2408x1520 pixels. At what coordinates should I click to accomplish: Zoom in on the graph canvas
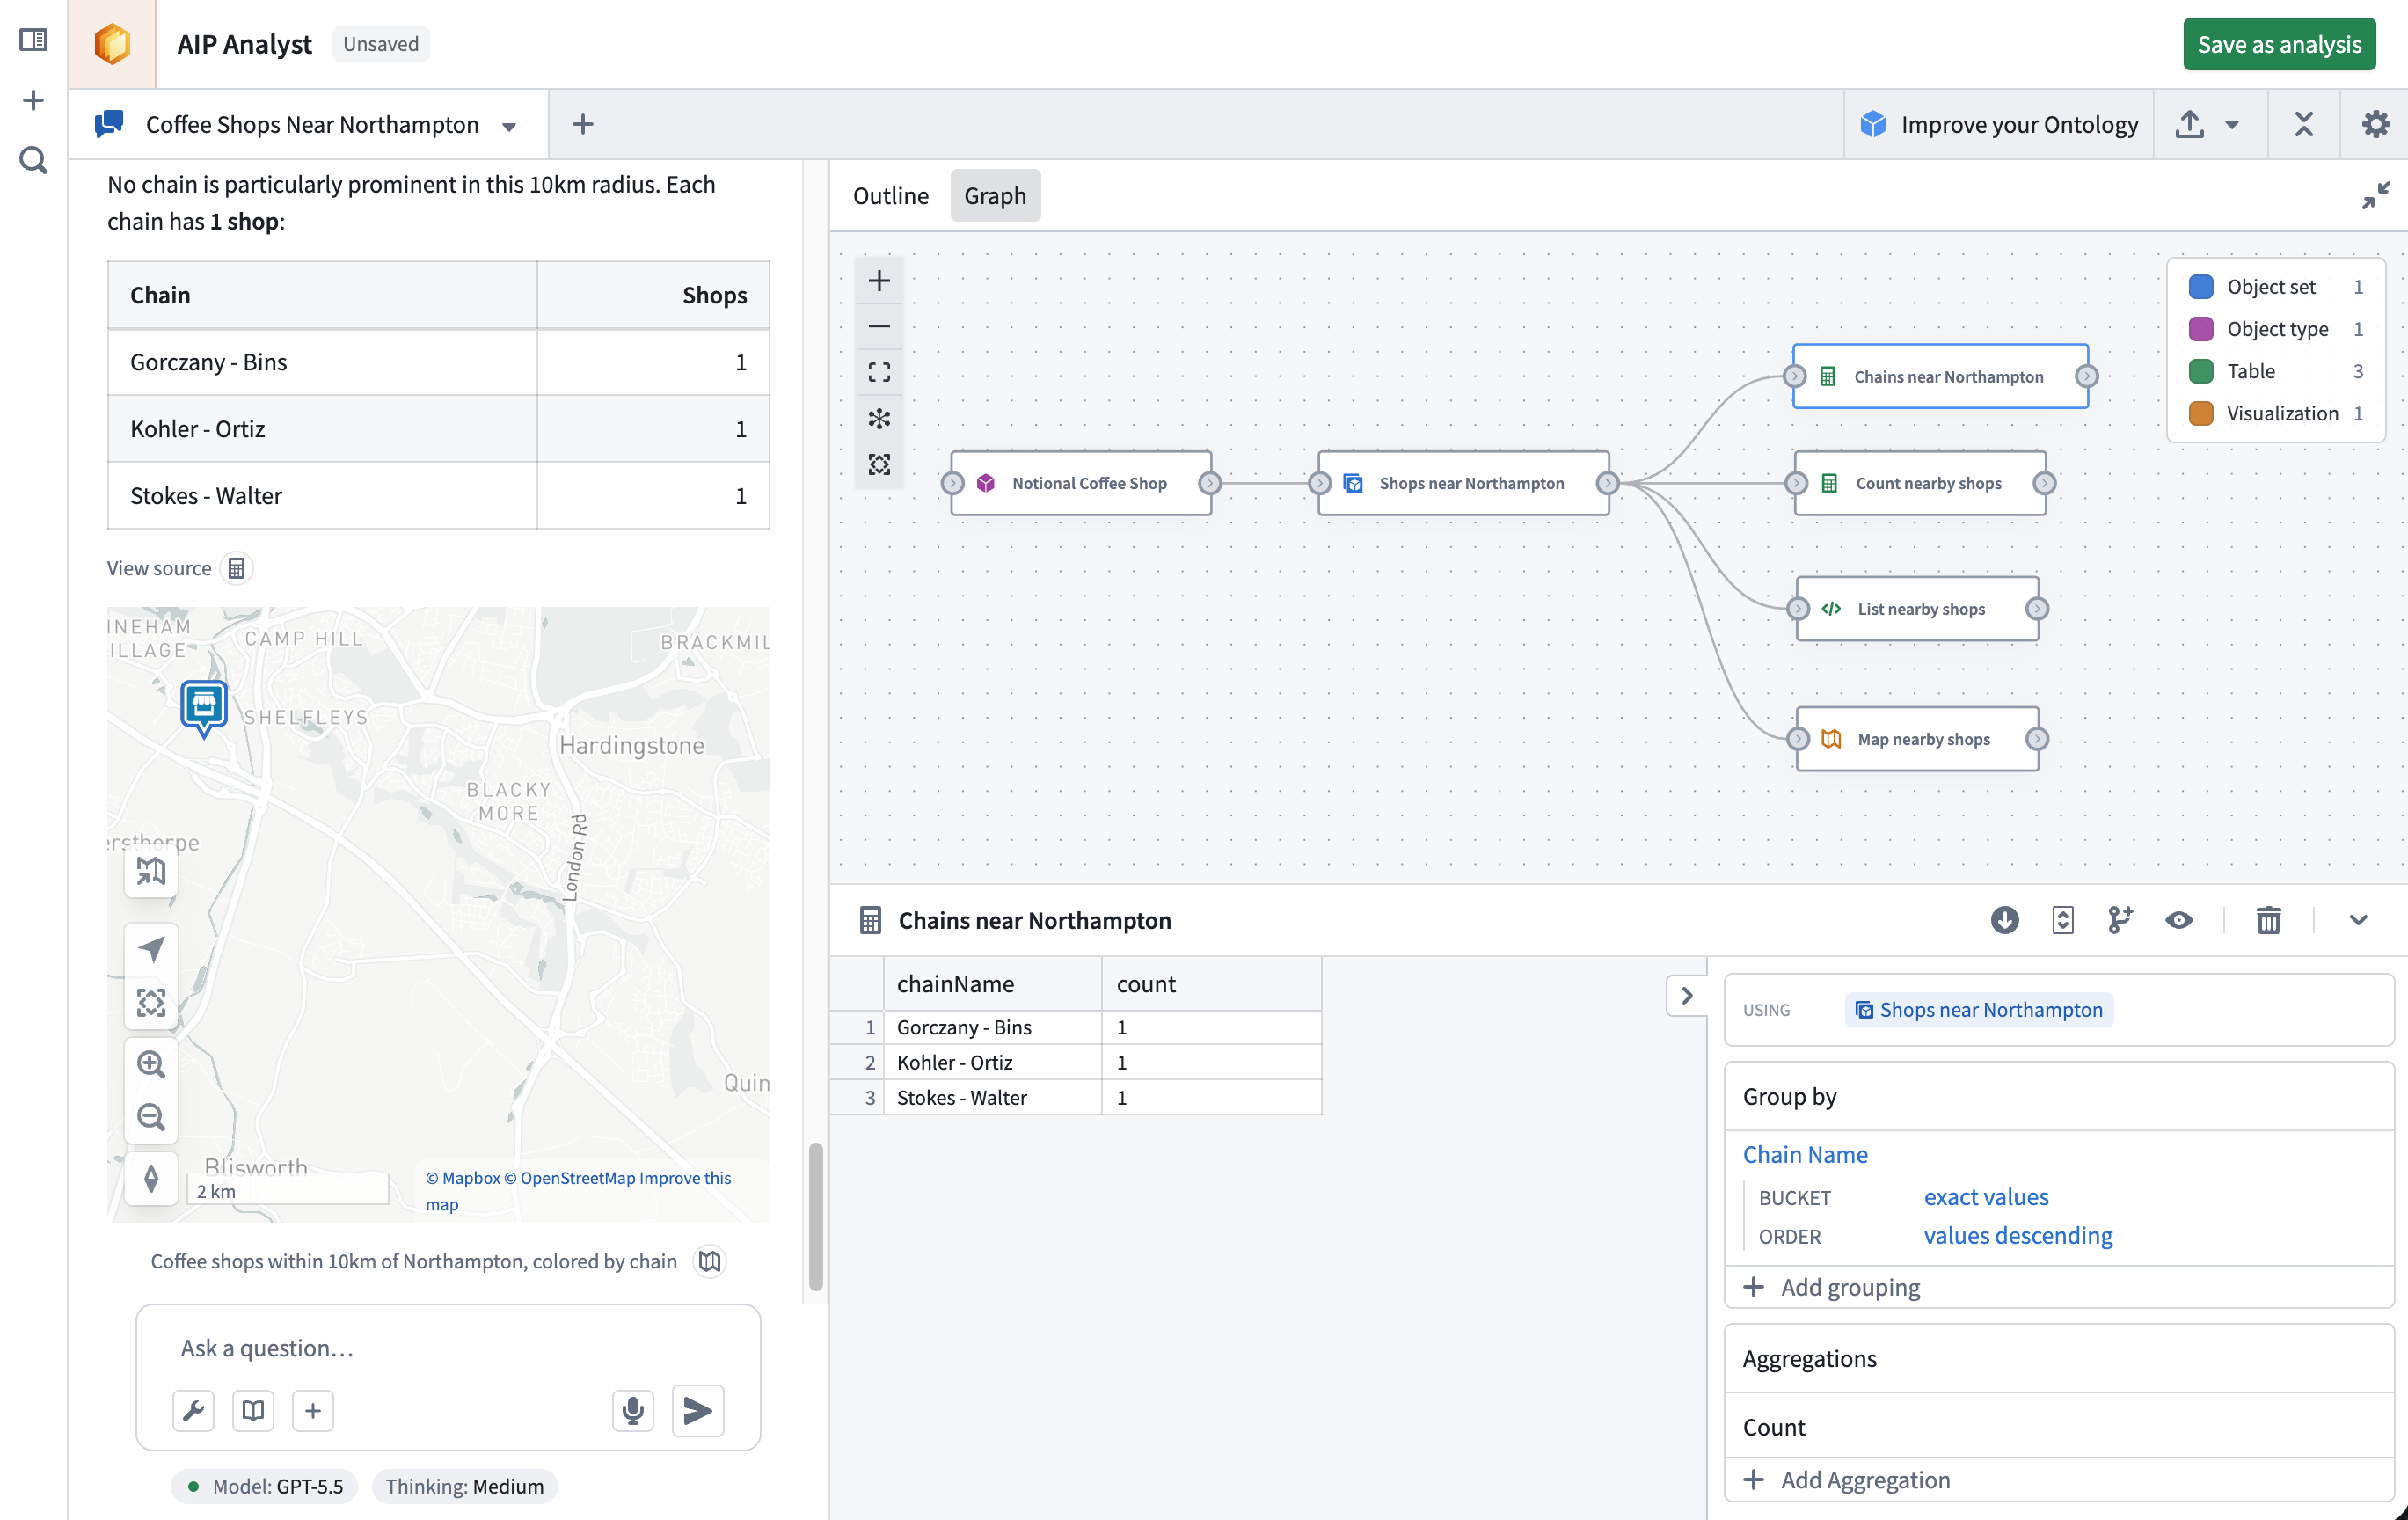pos(879,281)
